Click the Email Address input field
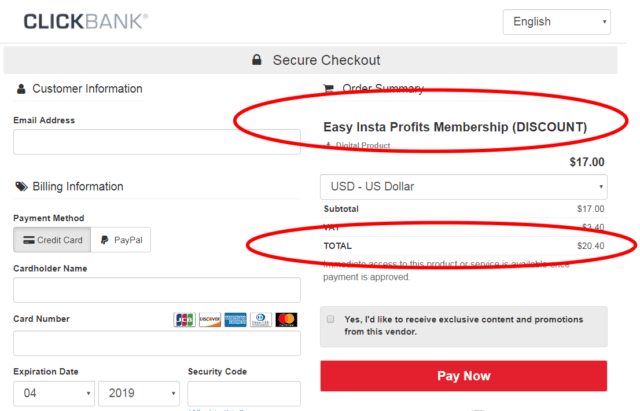 tap(157, 142)
